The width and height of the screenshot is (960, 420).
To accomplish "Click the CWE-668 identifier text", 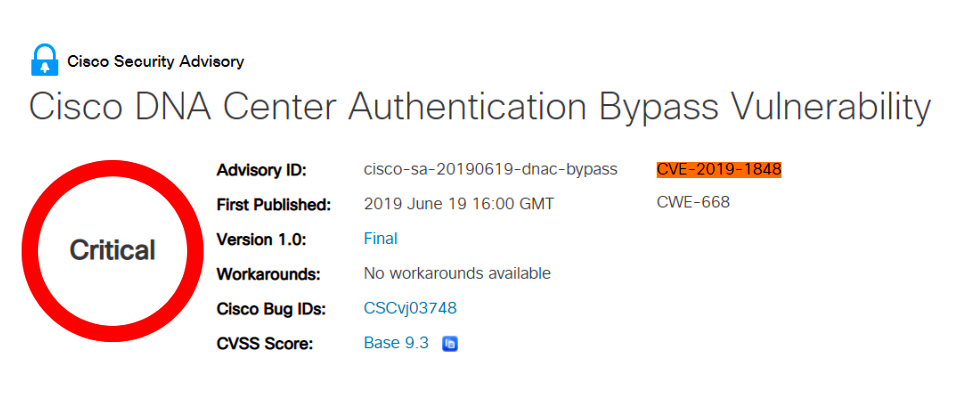I will tap(693, 202).
